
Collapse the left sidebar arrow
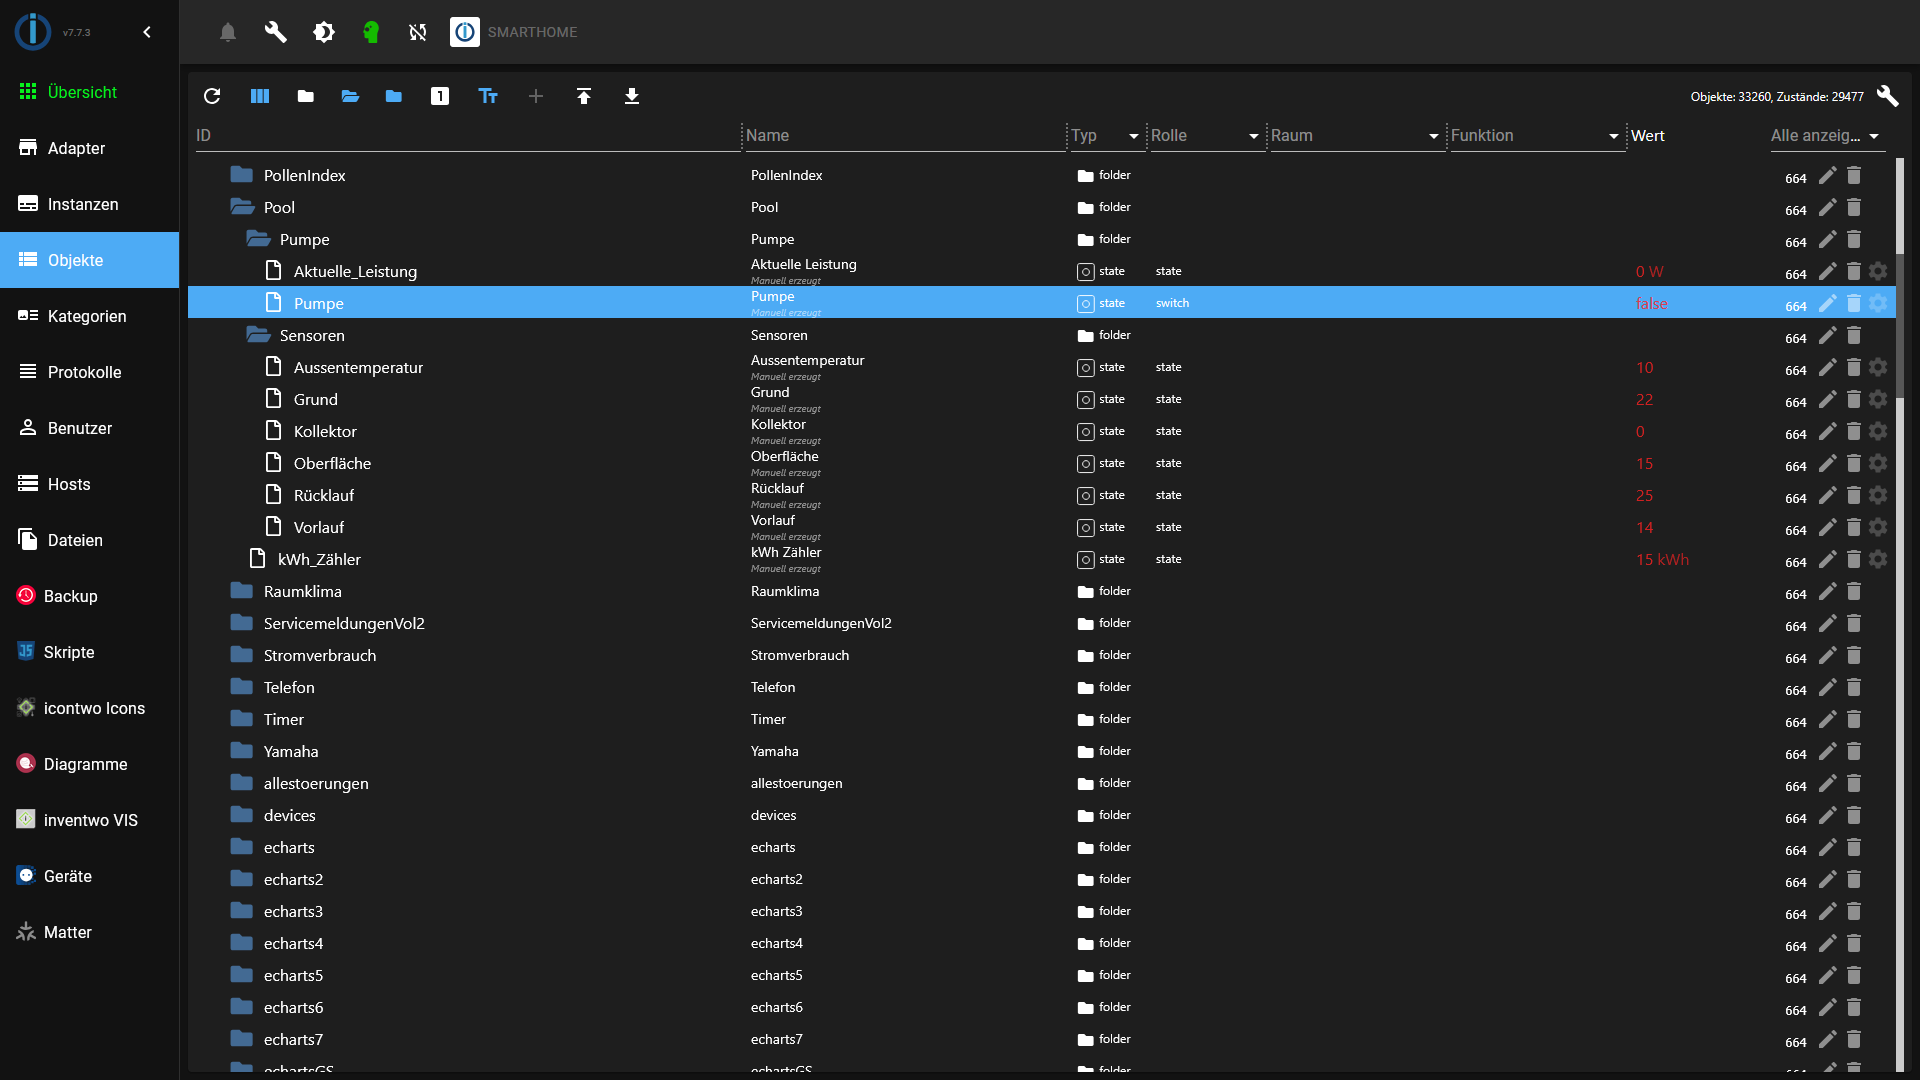pyautogui.click(x=147, y=32)
